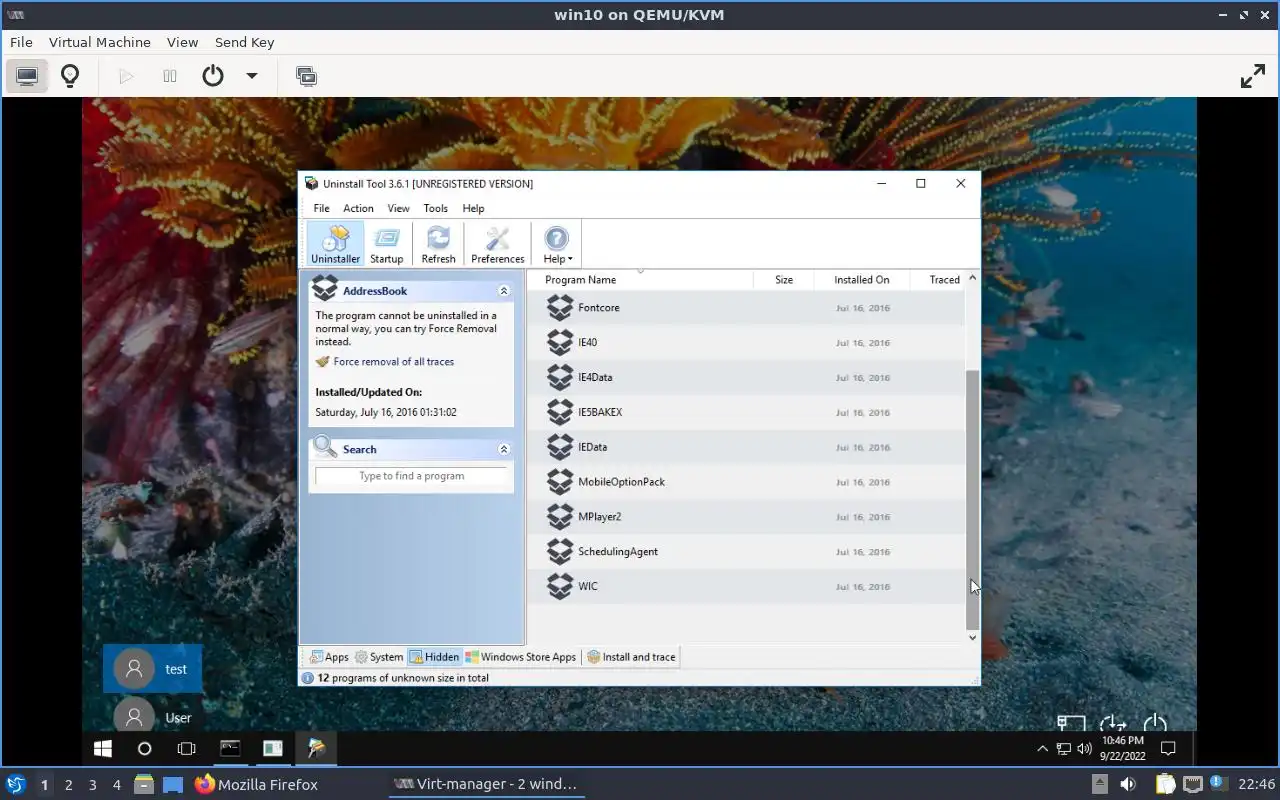
Task: Click the scrollbar up arrow in program list
Action: coord(972,278)
